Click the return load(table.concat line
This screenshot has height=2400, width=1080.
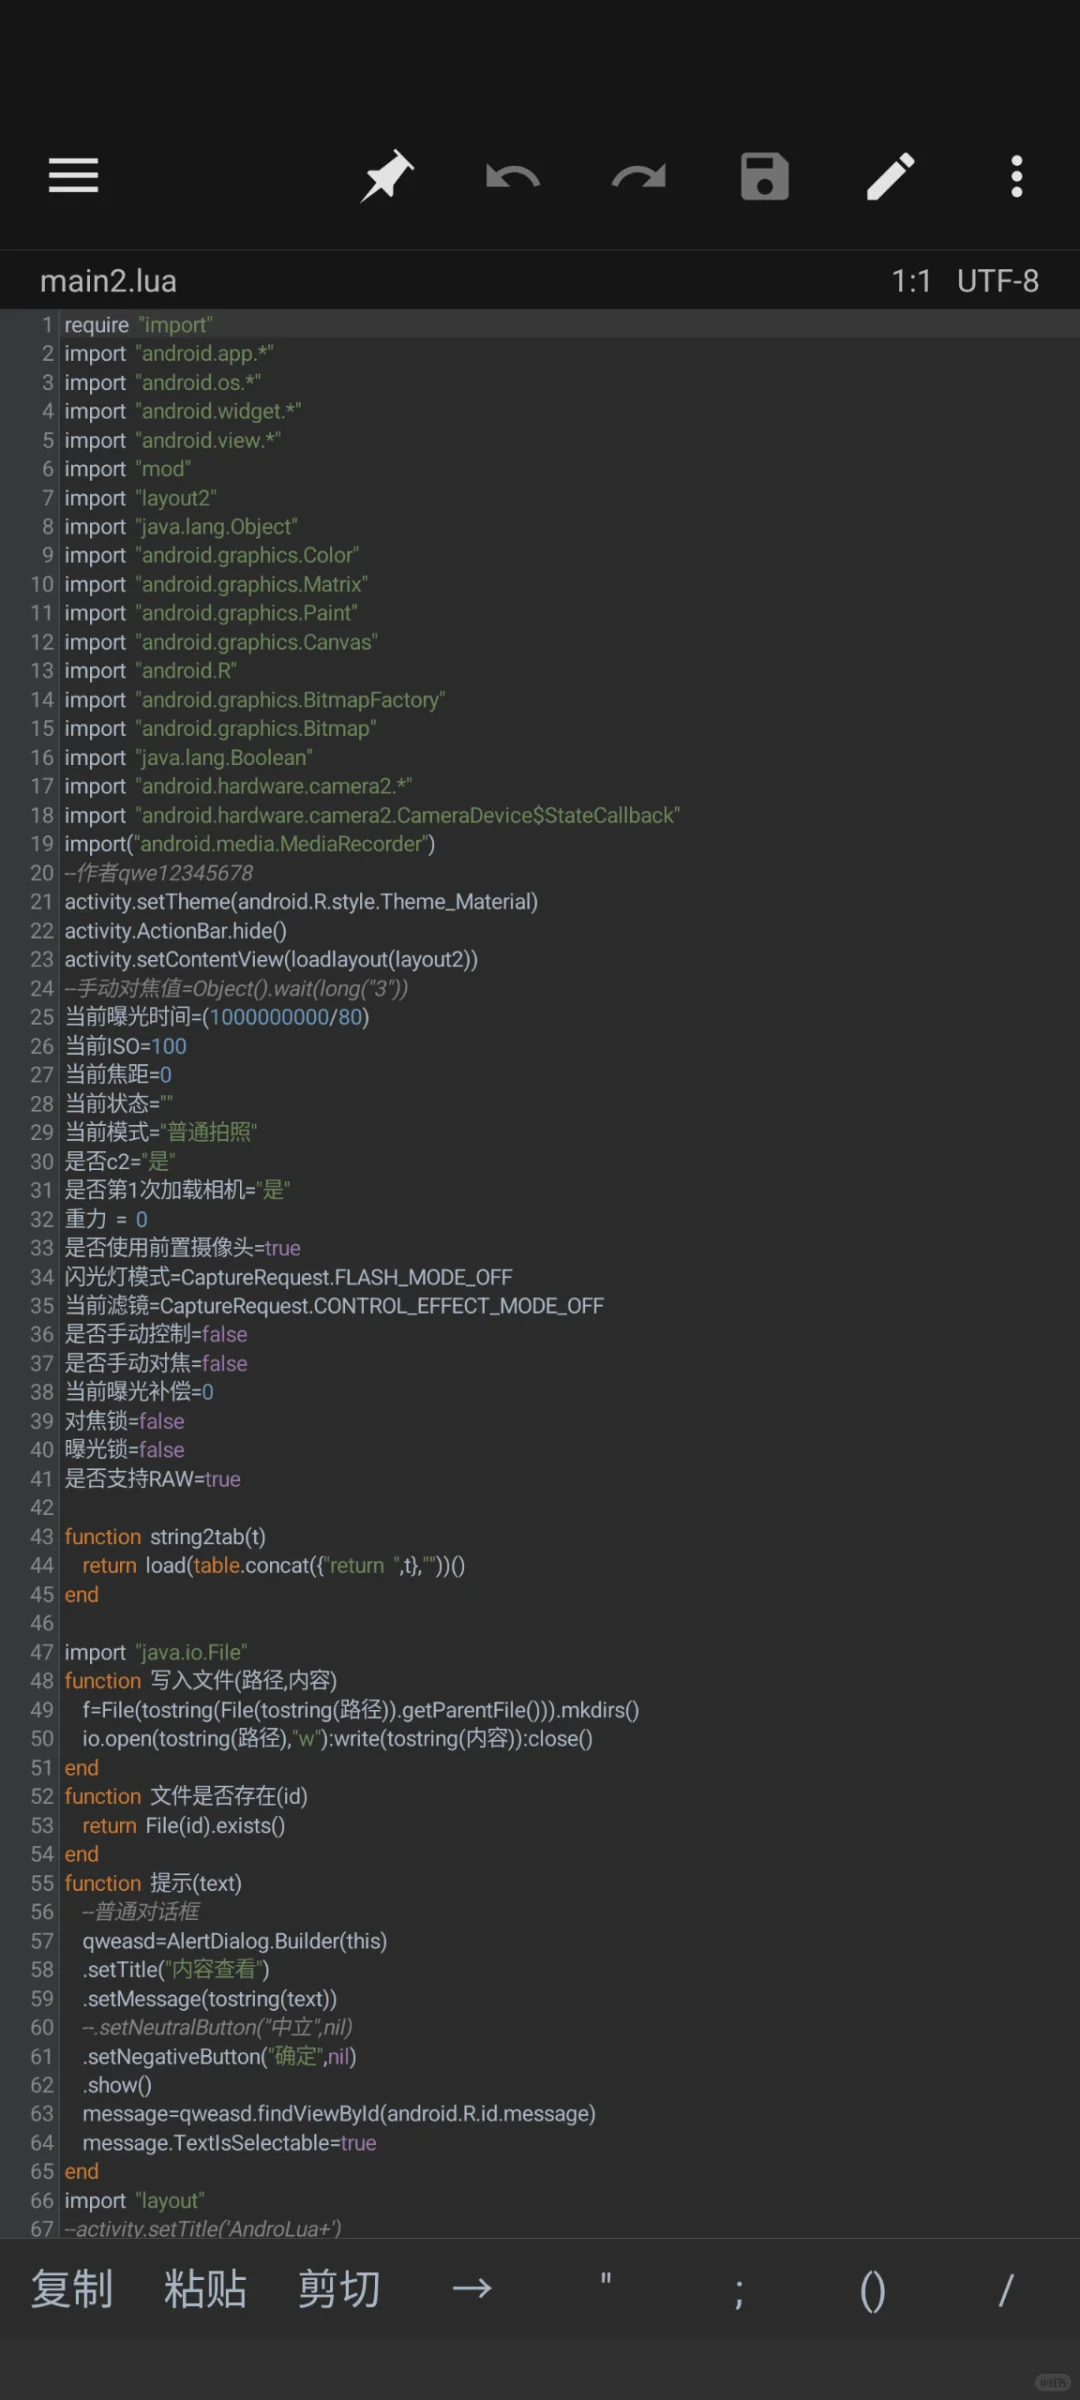(274, 1566)
